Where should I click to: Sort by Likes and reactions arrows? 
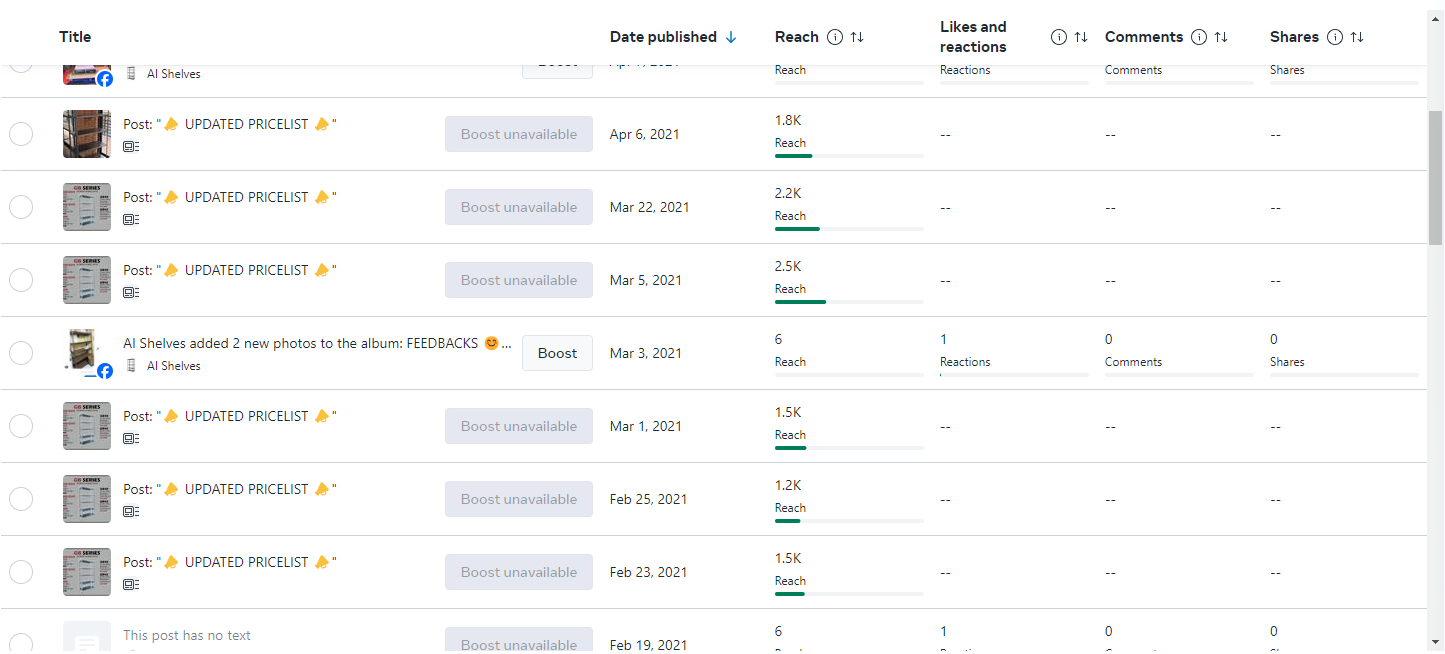[1081, 37]
